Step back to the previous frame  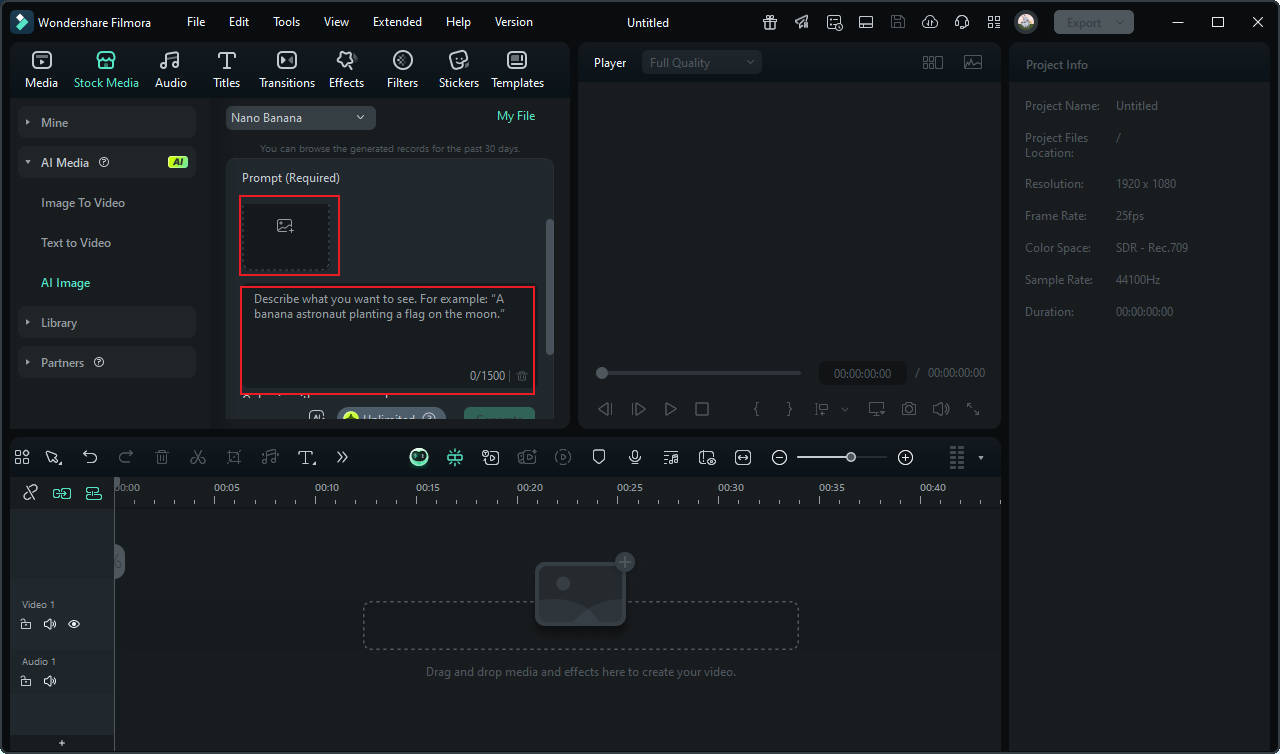click(x=605, y=409)
